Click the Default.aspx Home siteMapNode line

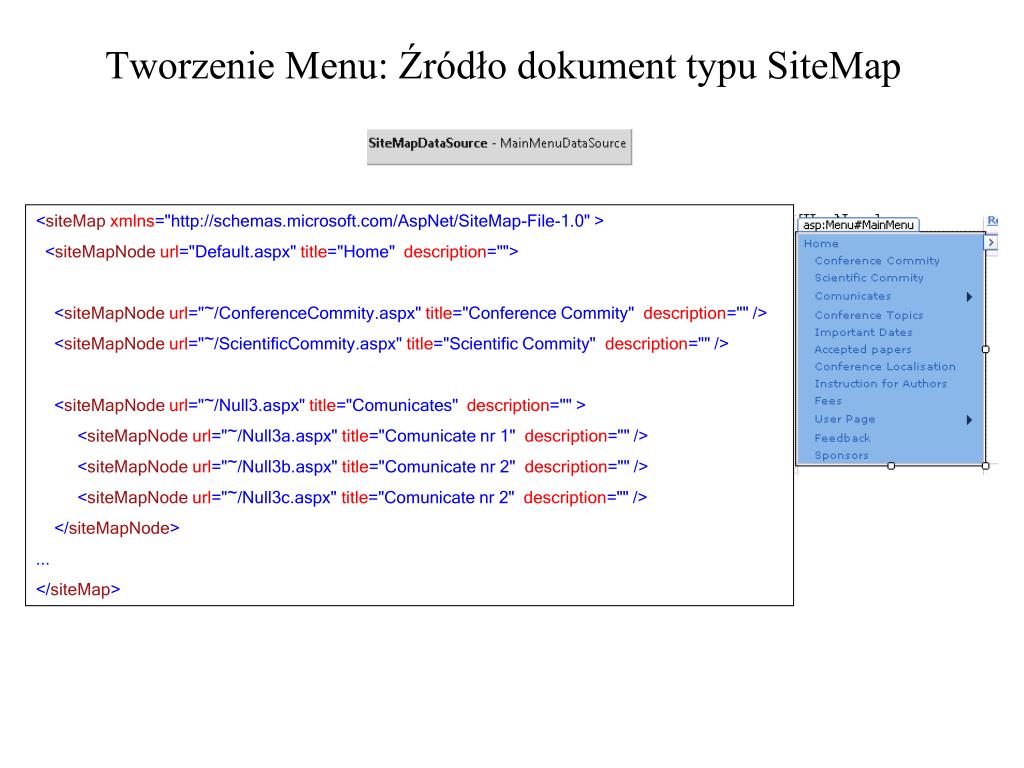(x=281, y=252)
